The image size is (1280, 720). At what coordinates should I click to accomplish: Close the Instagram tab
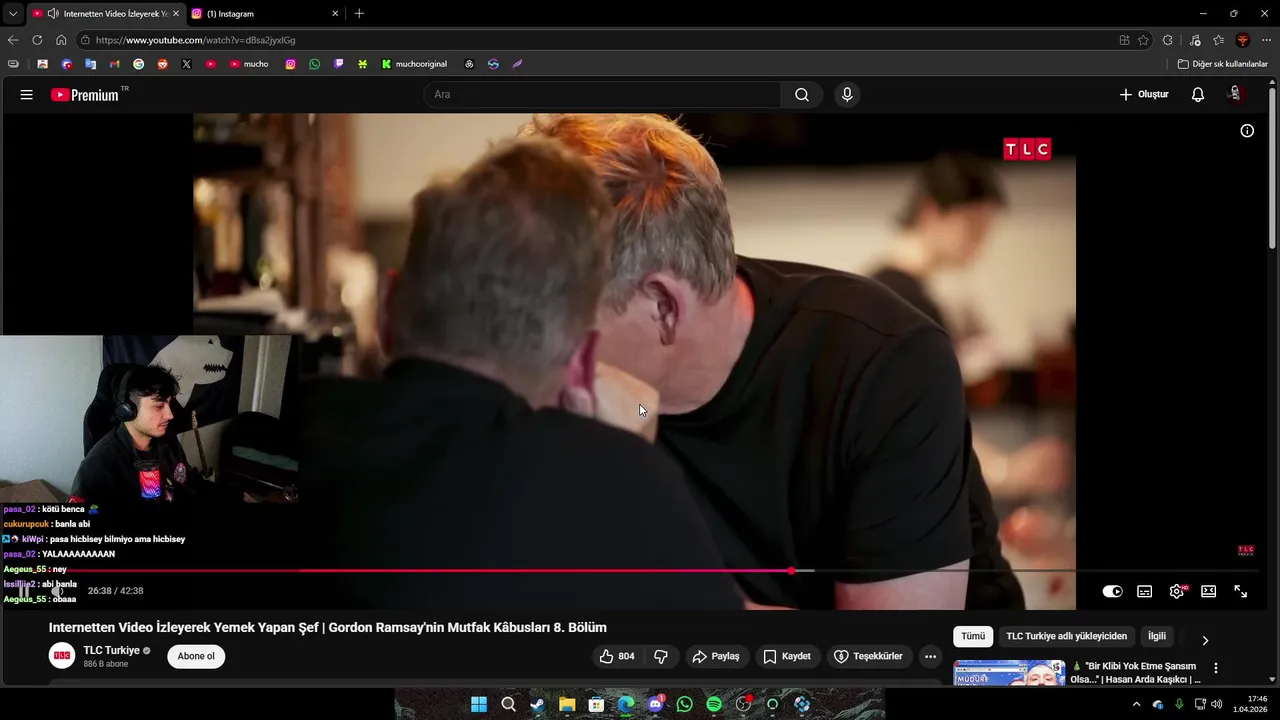(x=335, y=14)
